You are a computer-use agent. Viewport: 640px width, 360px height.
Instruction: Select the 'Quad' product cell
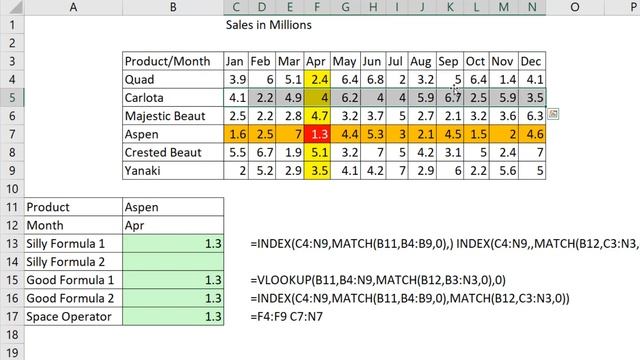(173, 80)
